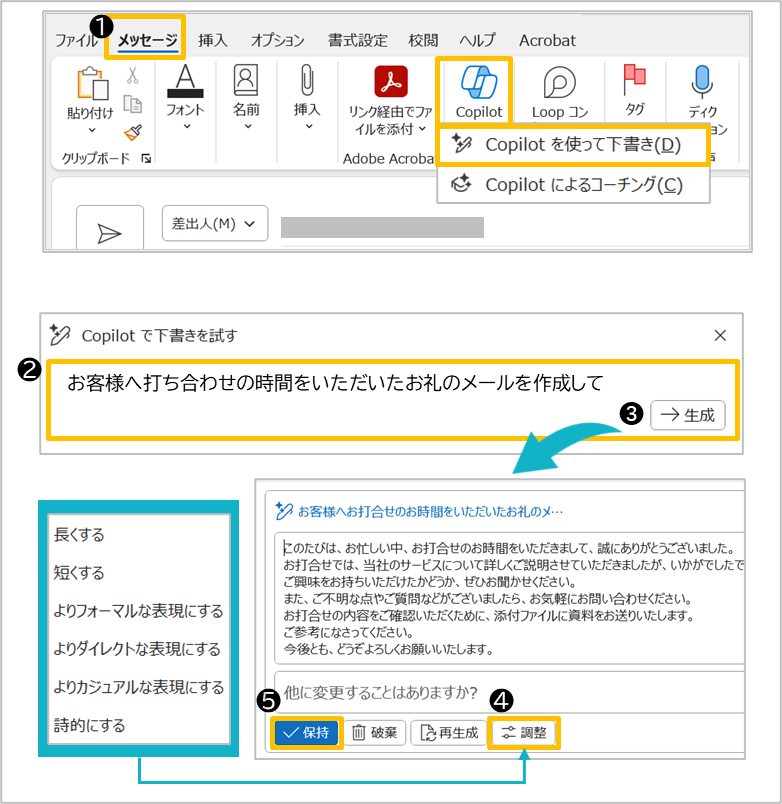Switch to the 挿入 ribbon tab
This screenshot has width=782, height=804.
pyautogui.click(x=213, y=40)
